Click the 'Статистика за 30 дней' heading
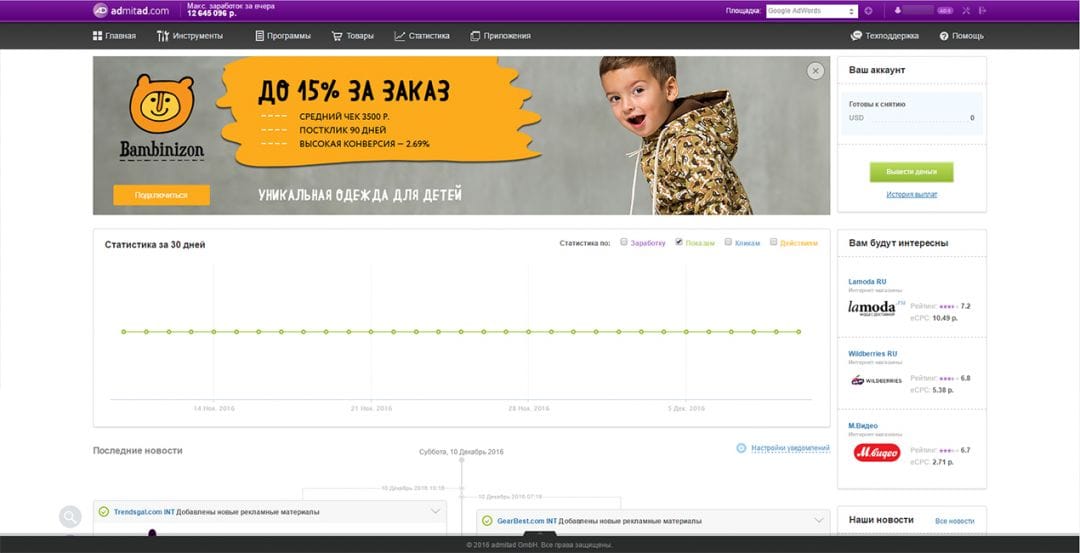1080x553 pixels. click(x=155, y=244)
